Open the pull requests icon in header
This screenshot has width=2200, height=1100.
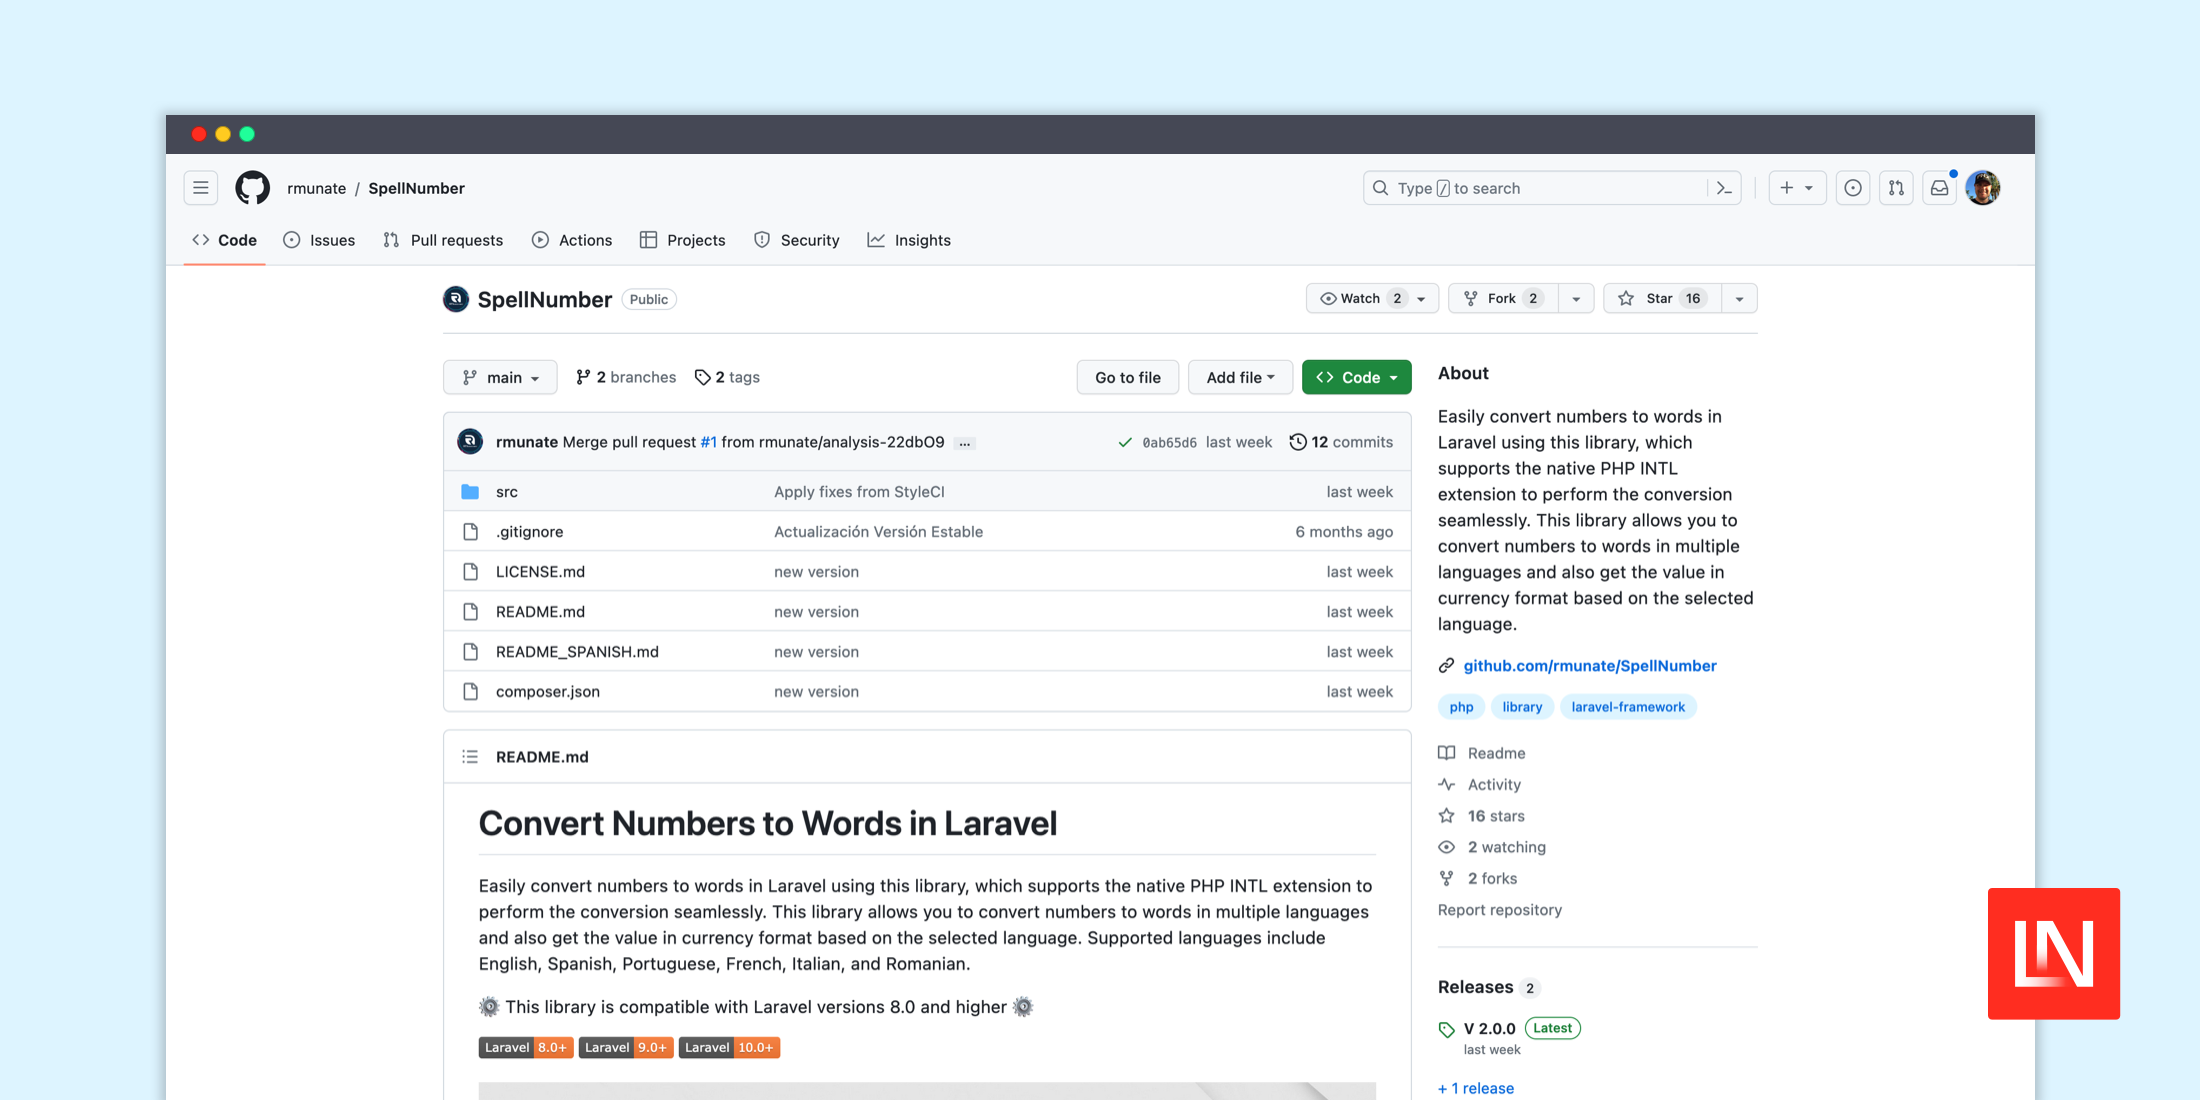click(x=1896, y=188)
